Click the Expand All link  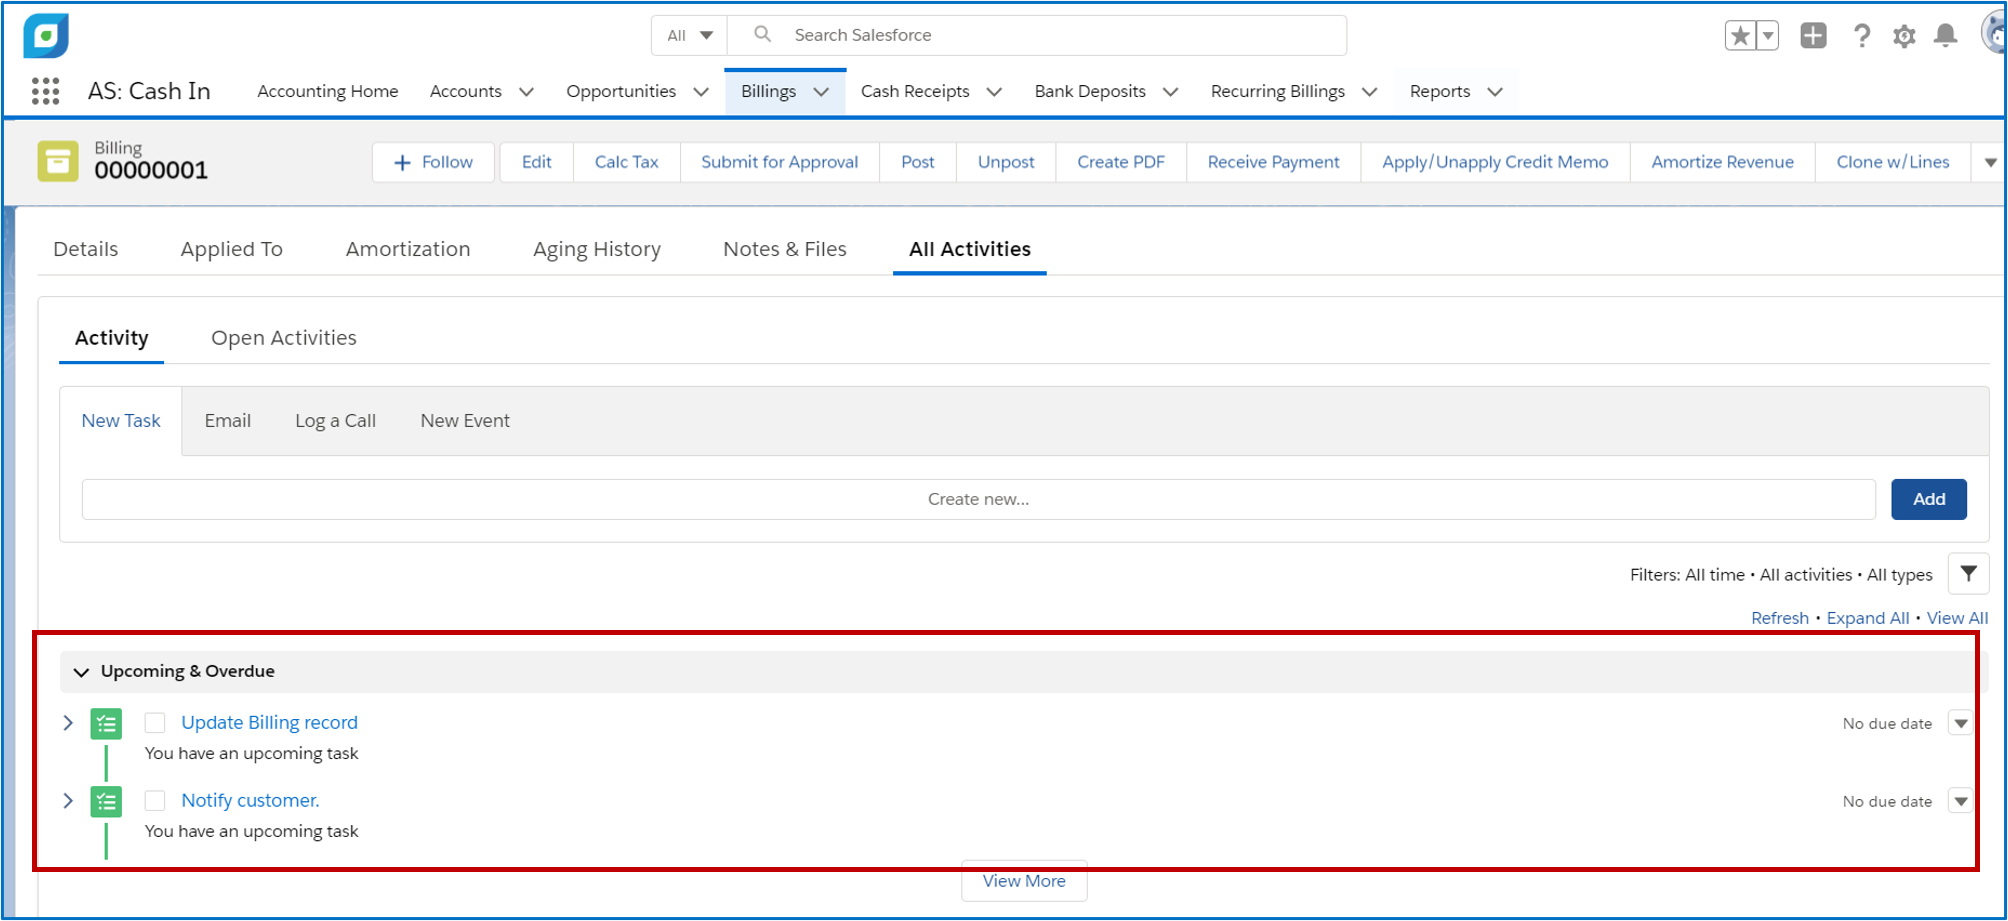tap(1868, 618)
